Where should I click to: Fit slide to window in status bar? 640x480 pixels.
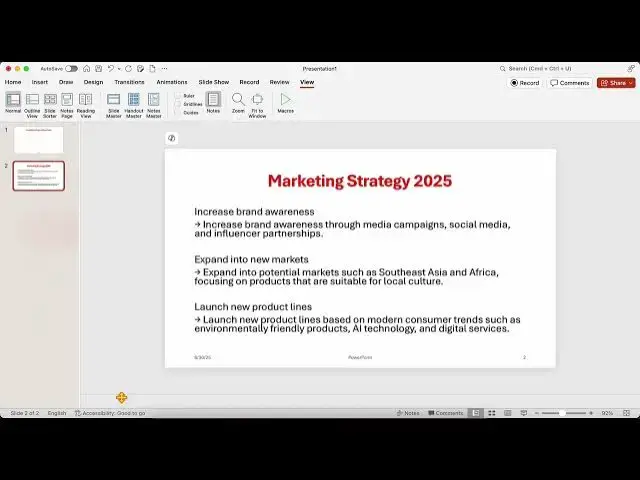627,413
